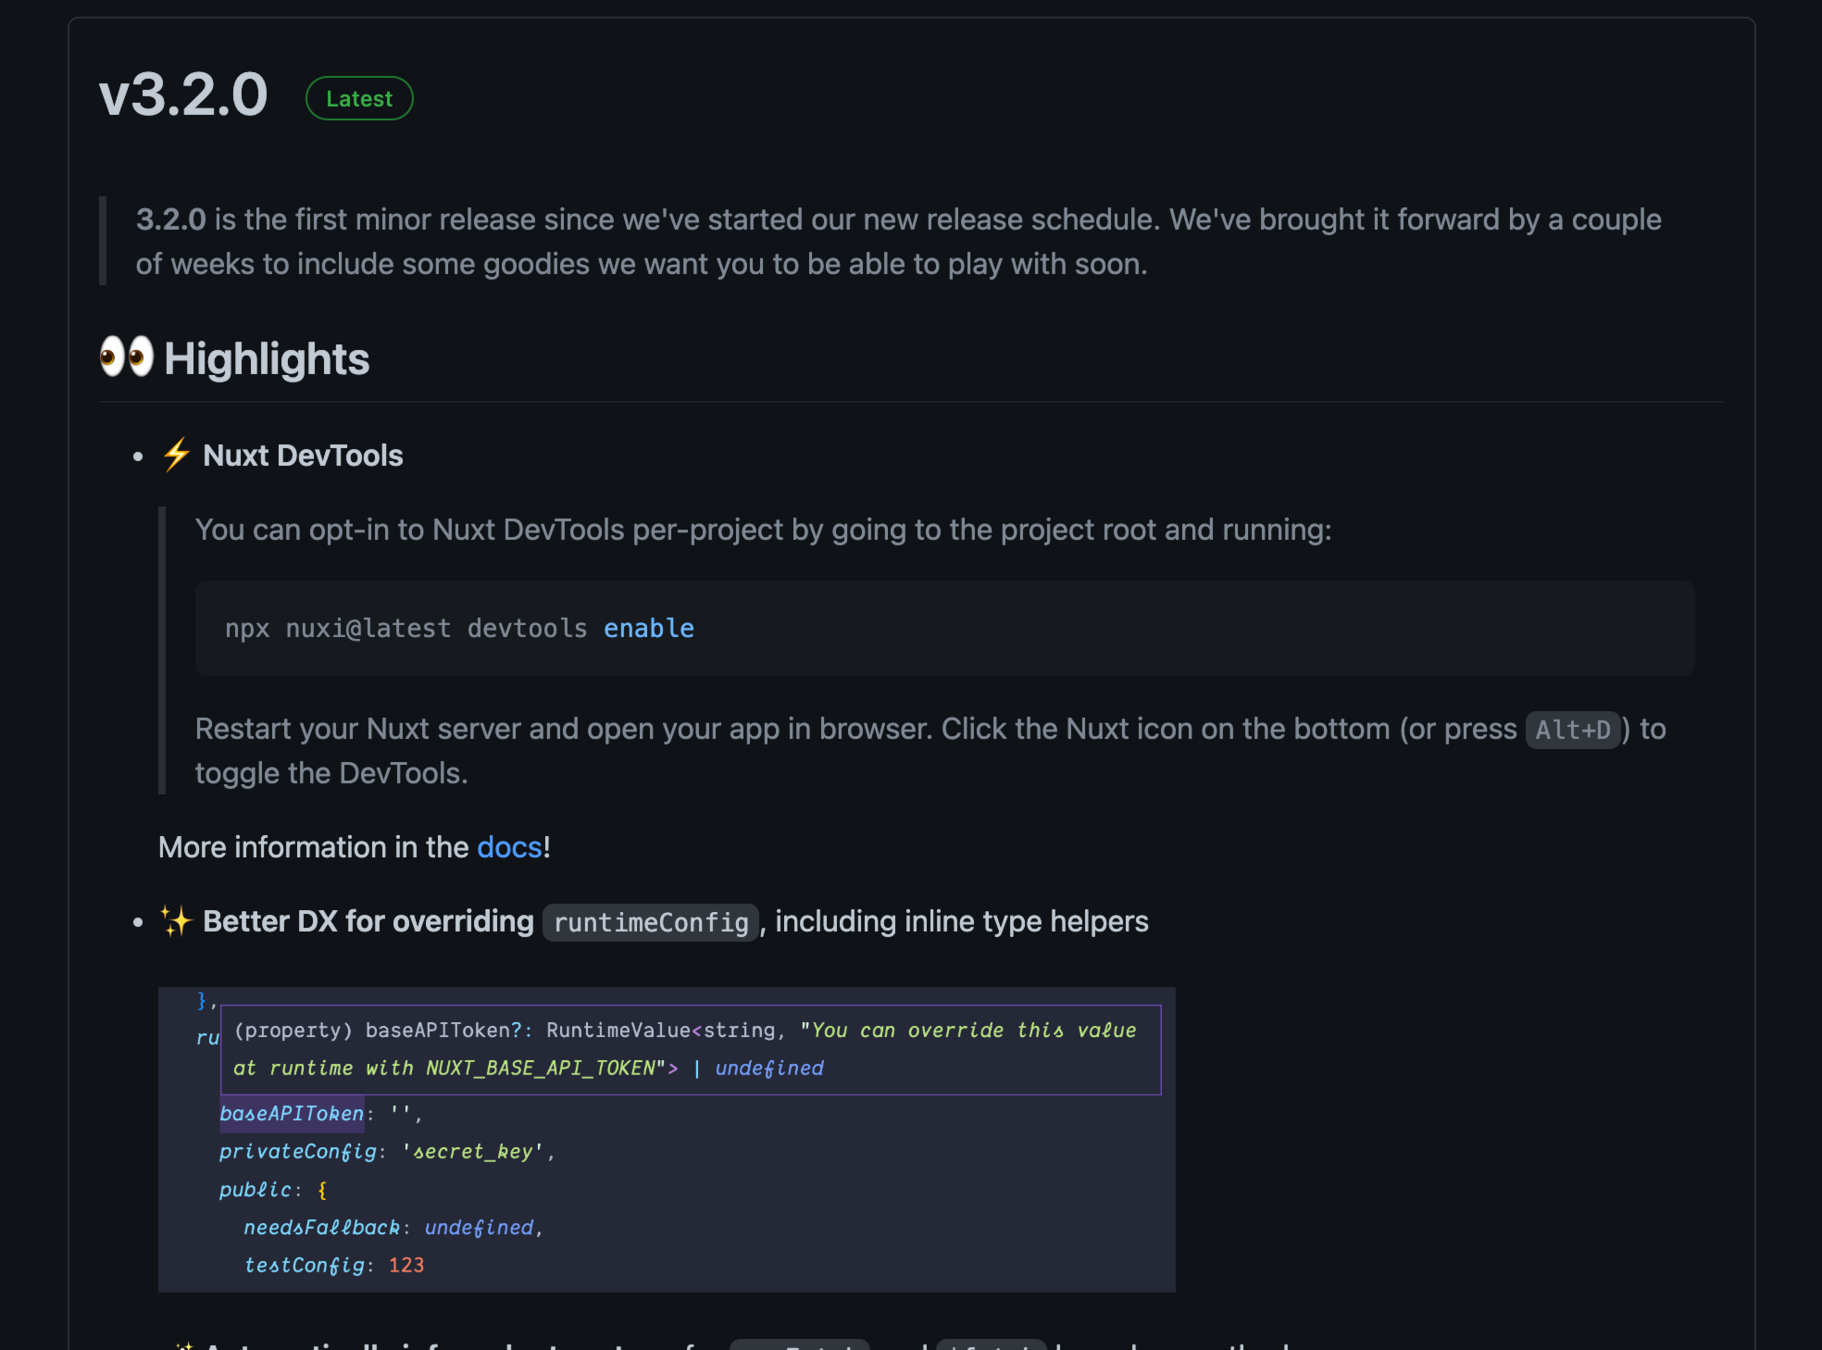Click the Alt+D keyboard shortcut label

1572,729
